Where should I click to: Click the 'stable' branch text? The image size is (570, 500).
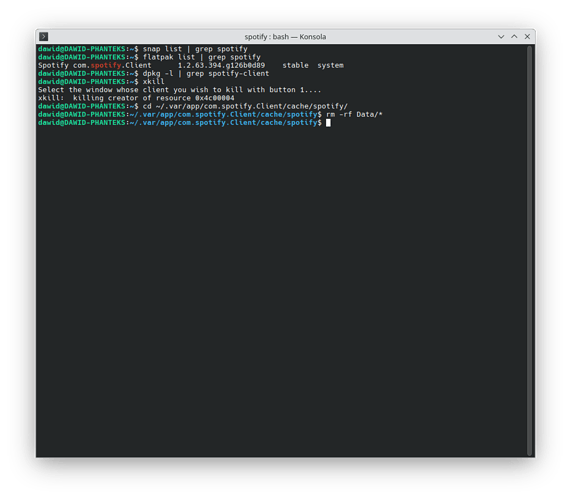(x=296, y=65)
